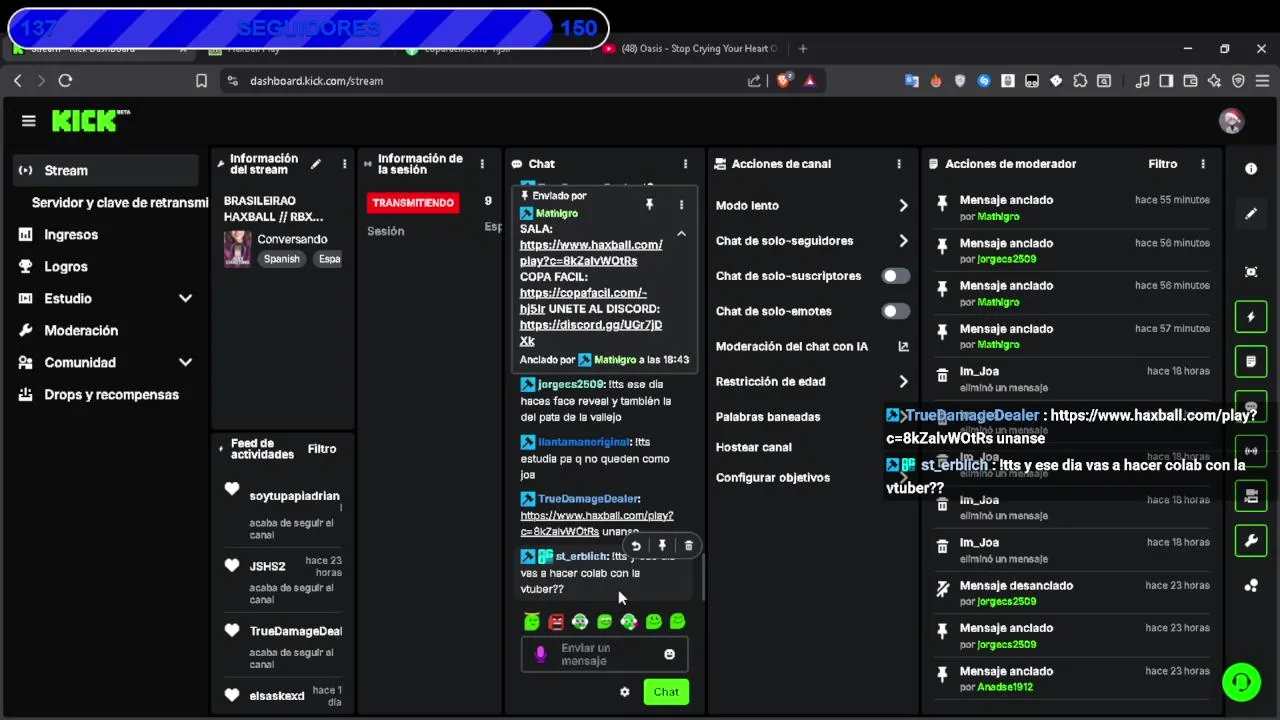Open Servidor y clave de retransmisión
This screenshot has width=1280, height=720.
119,203
